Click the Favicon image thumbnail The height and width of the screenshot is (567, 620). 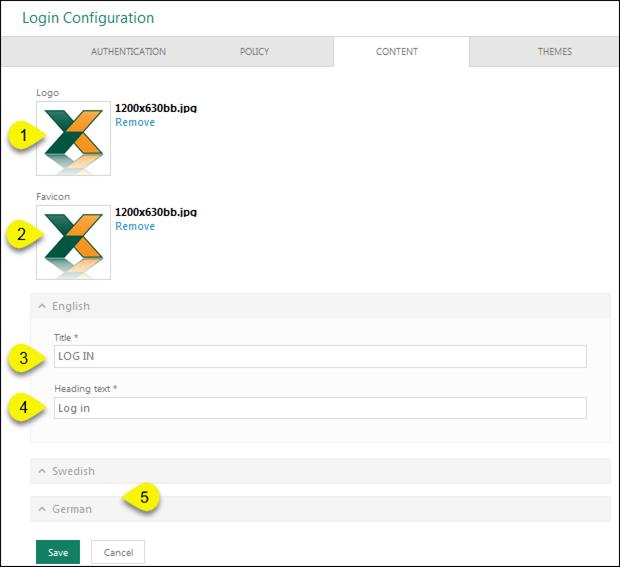pos(74,242)
